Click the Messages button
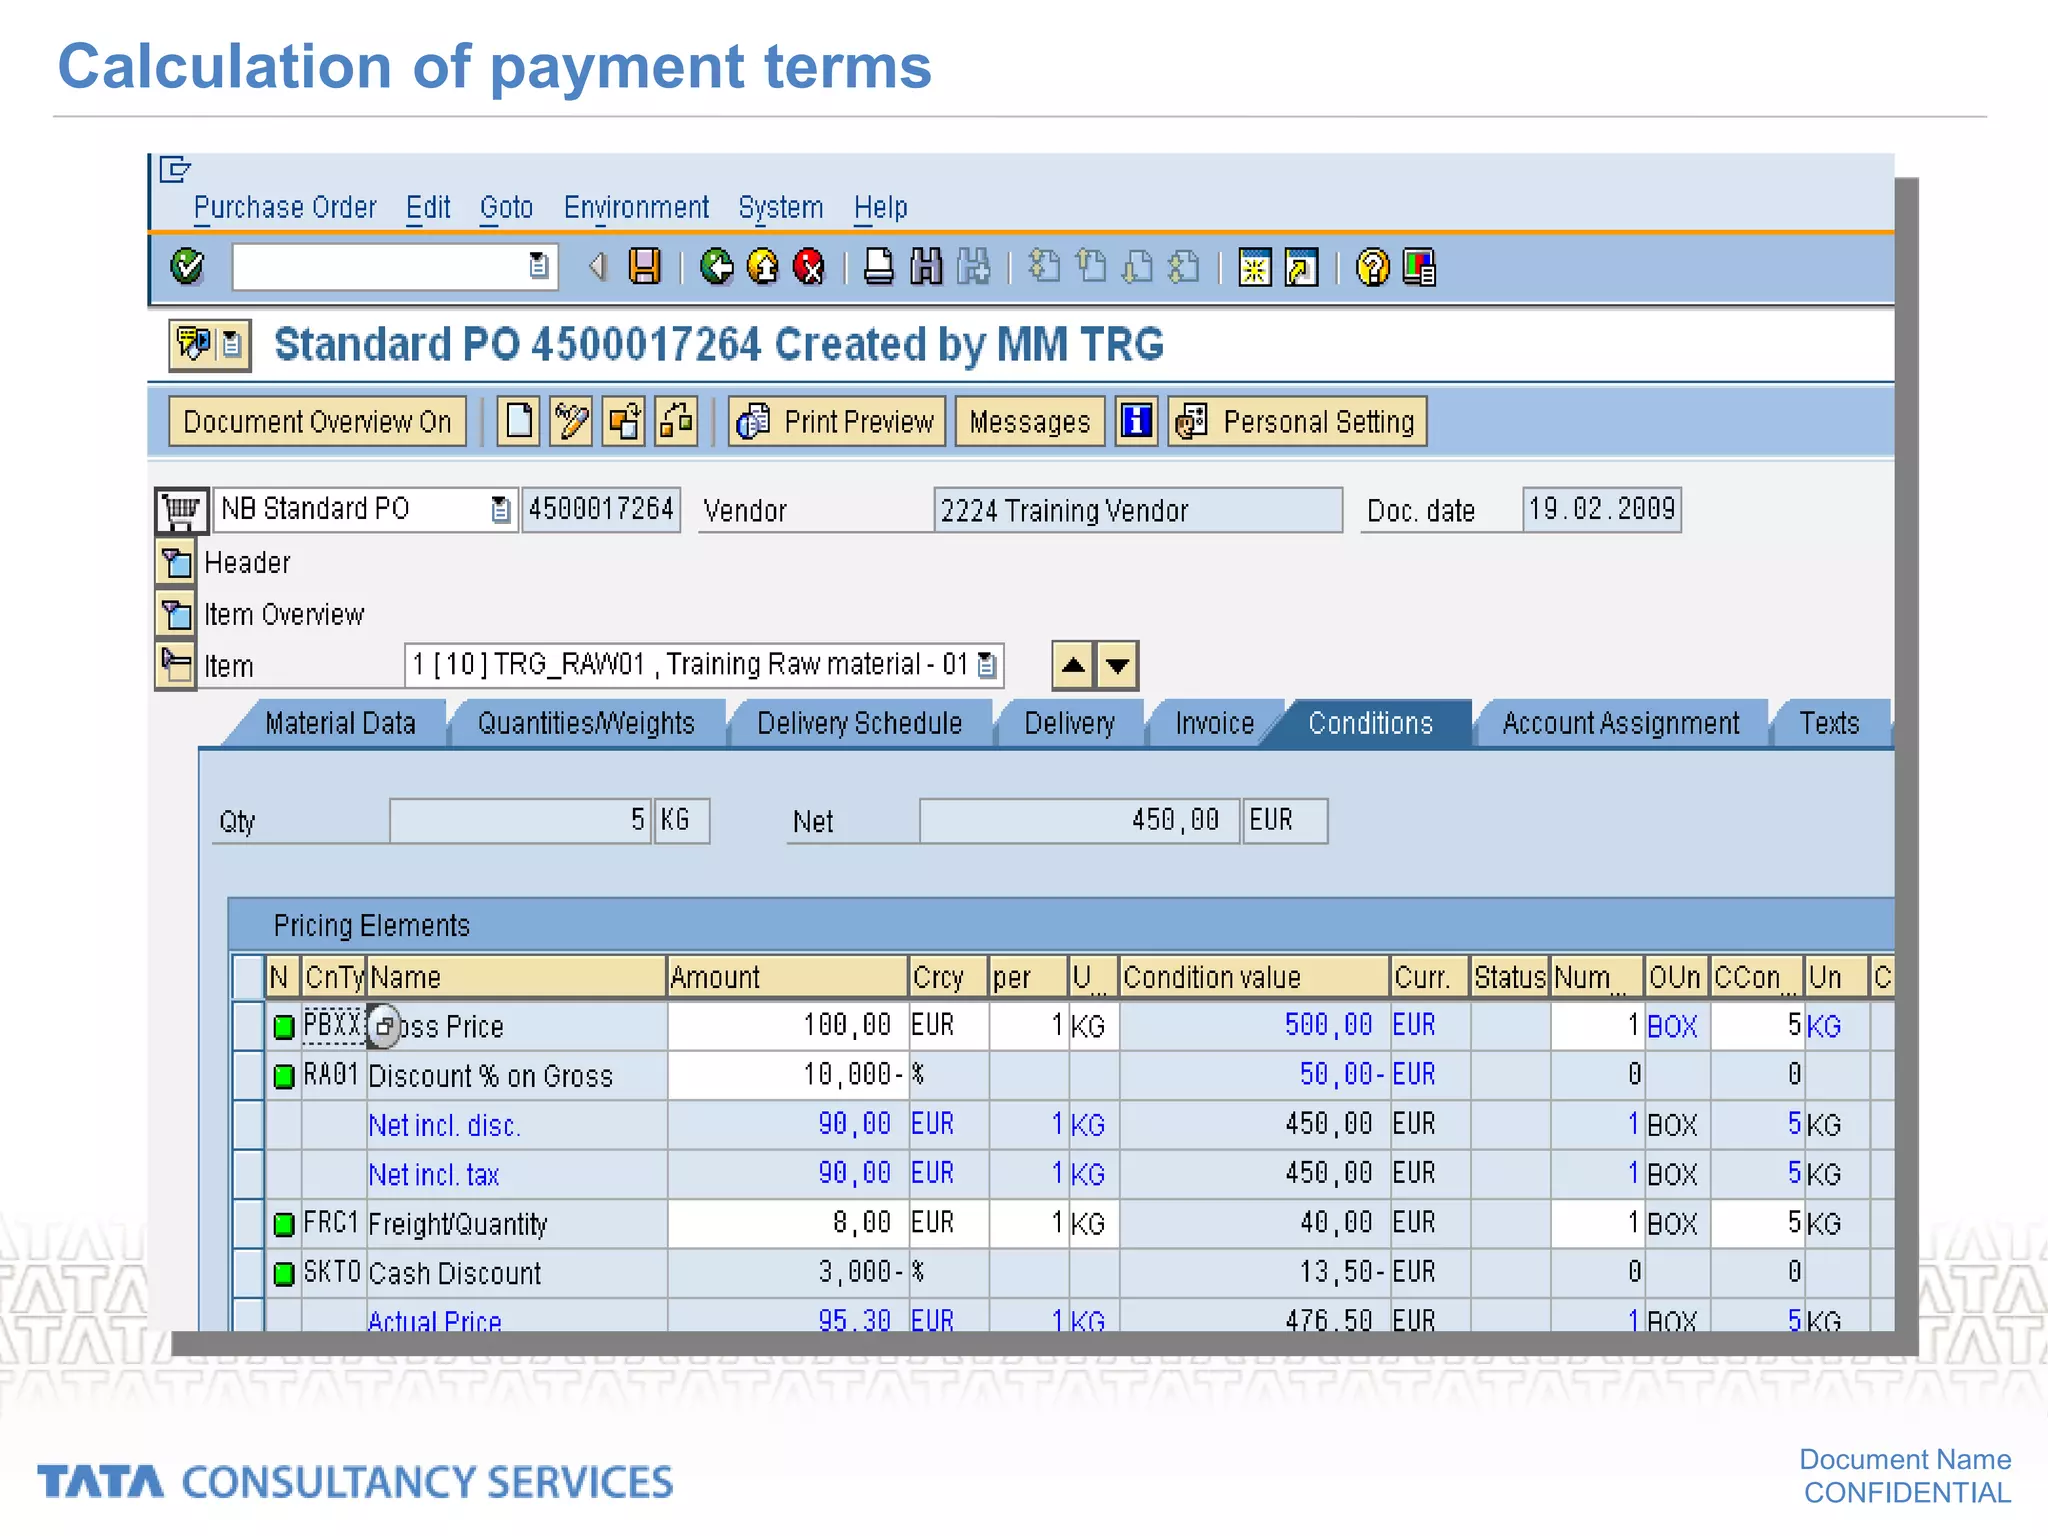This screenshot has height=1536, width=2048. click(x=1030, y=421)
